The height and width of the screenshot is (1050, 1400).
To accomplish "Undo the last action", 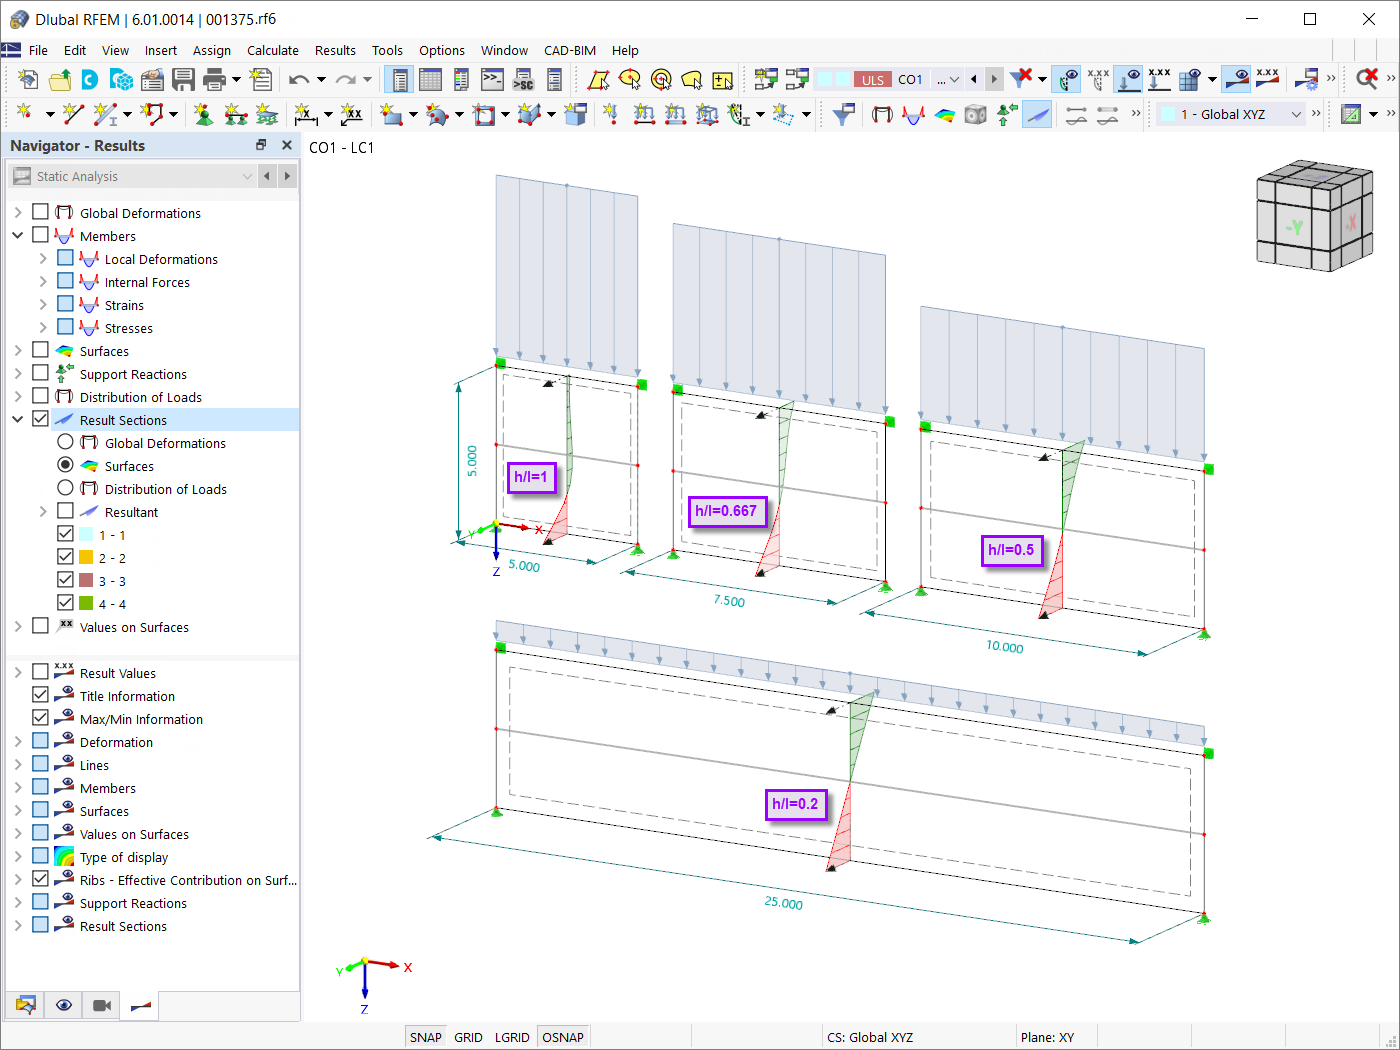I will 299,79.
